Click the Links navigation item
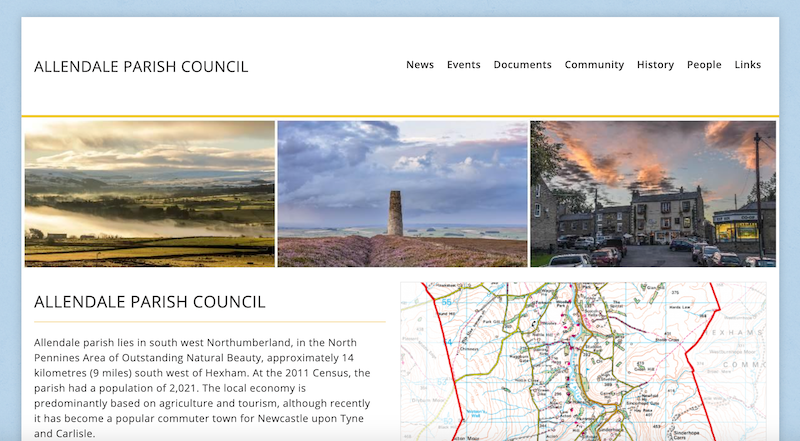 [747, 65]
